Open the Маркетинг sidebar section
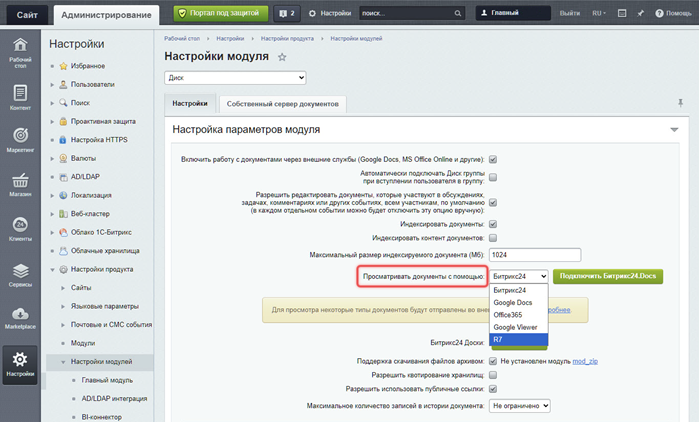The width and height of the screenshot is (700, 422). coord(20,141)
